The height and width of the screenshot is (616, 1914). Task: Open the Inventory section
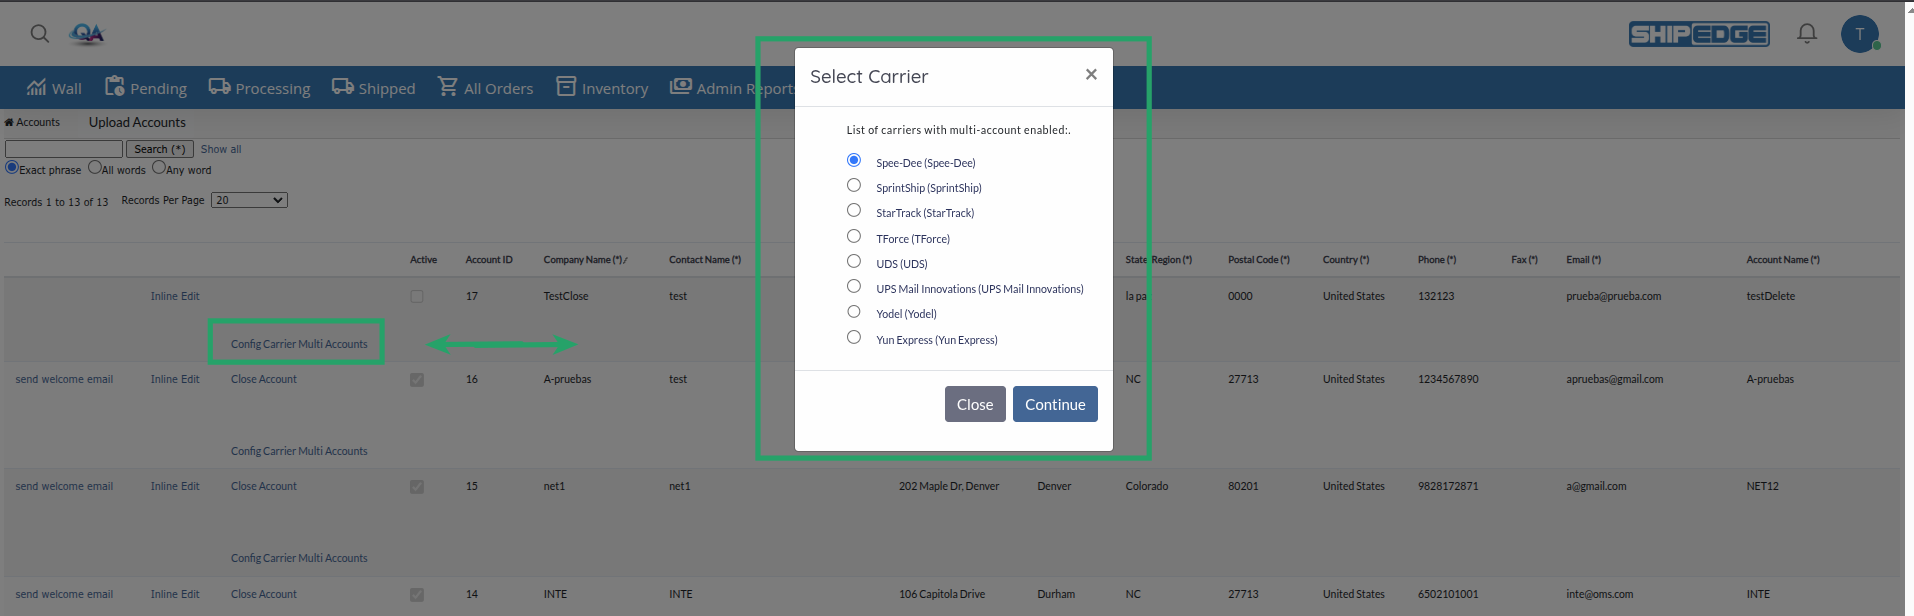click(x=601, y=87)
